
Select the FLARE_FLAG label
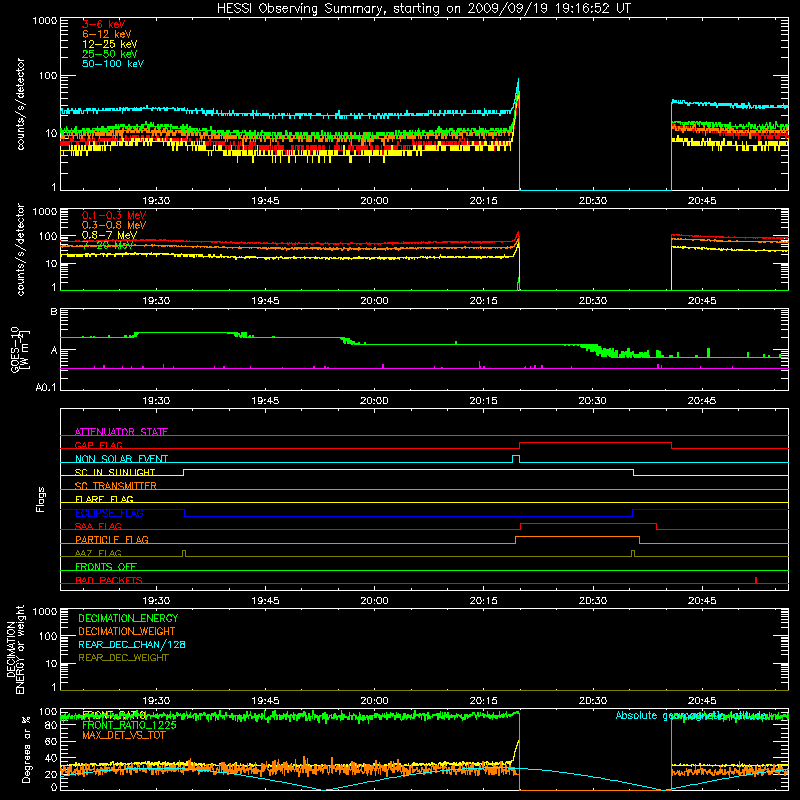pos(104,499)
